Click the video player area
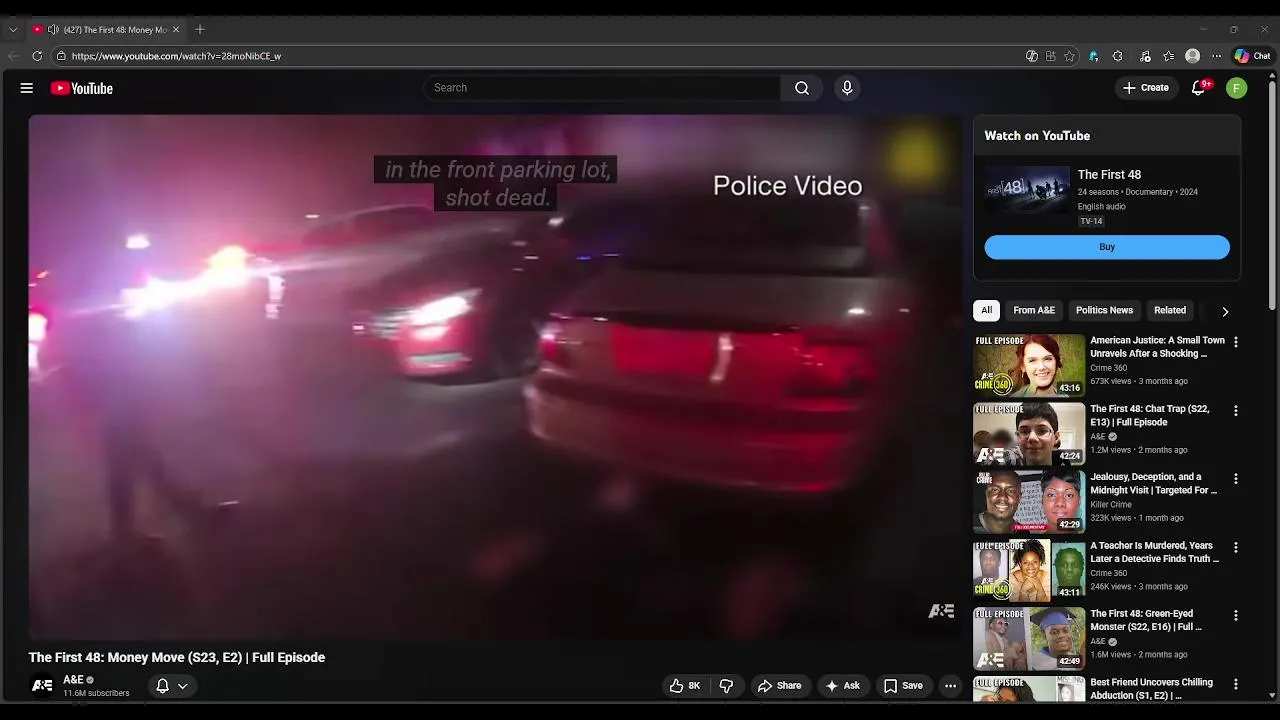The height and width of the screenshot is (720, 1280). point(495,377)
